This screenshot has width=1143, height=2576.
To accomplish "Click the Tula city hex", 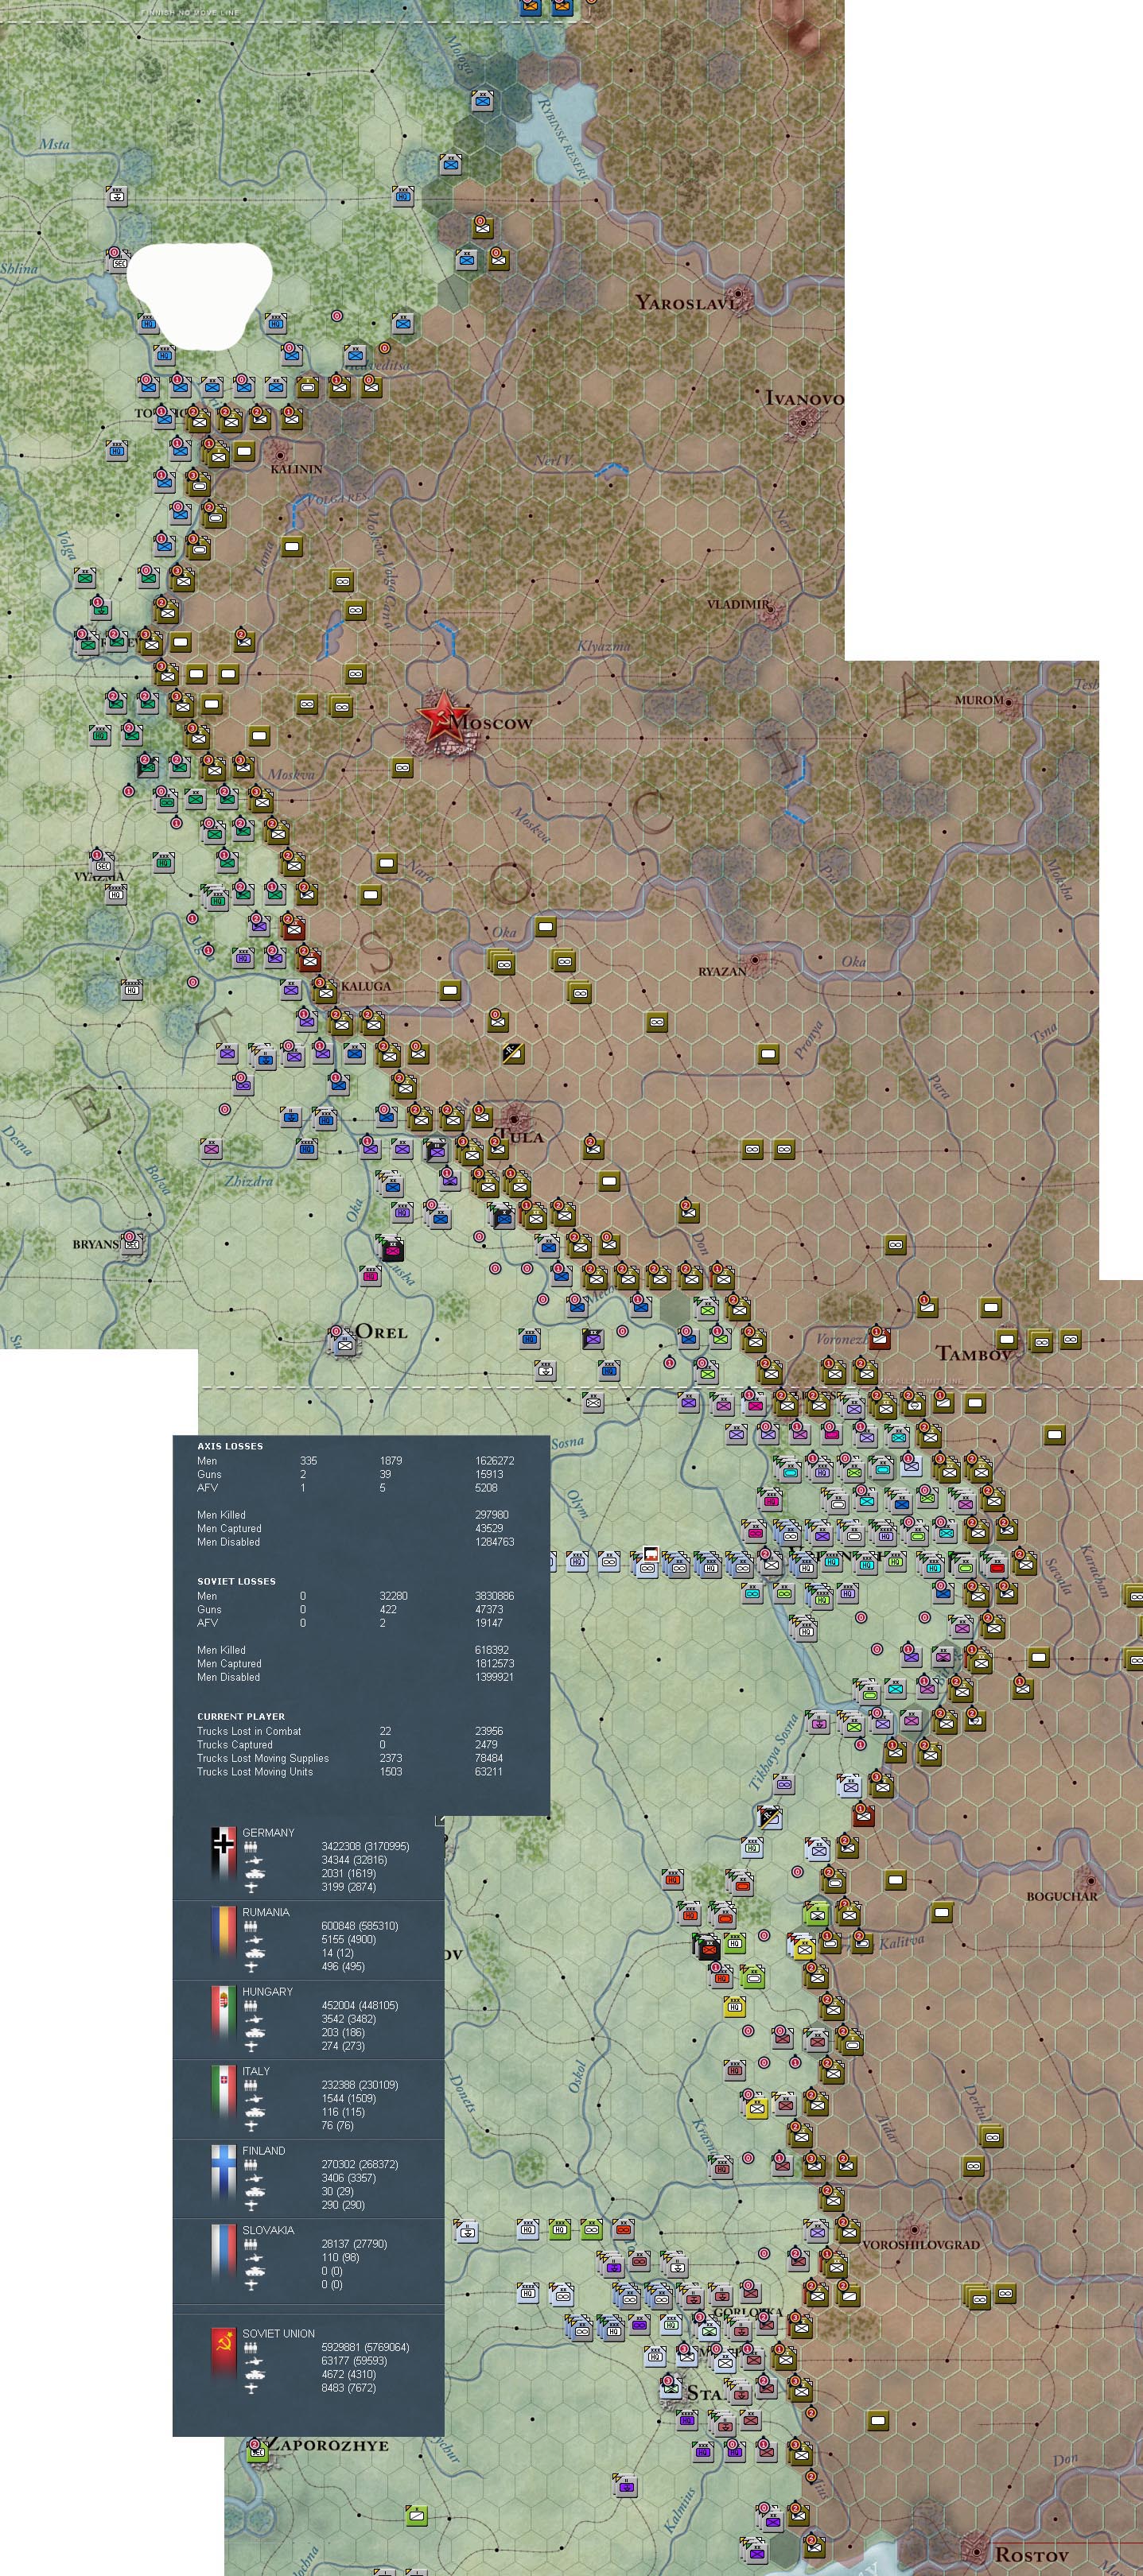I will click(x=515, y=1117).
